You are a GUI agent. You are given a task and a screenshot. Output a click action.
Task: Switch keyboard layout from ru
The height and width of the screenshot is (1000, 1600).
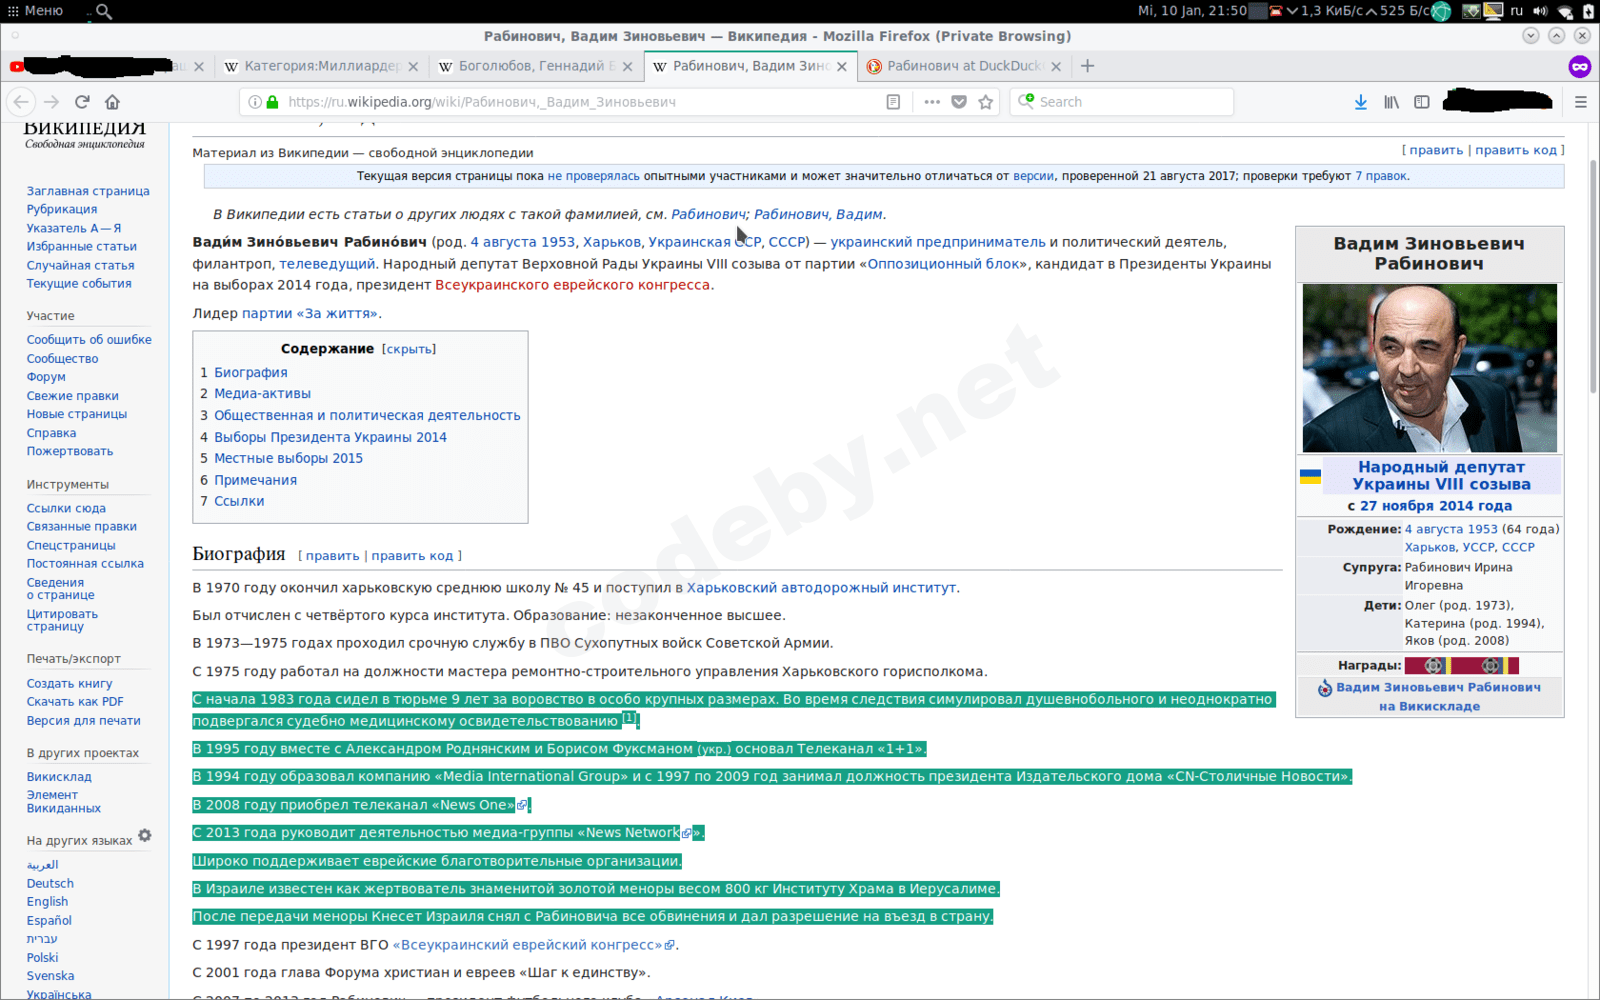(x=1517, y=11)
